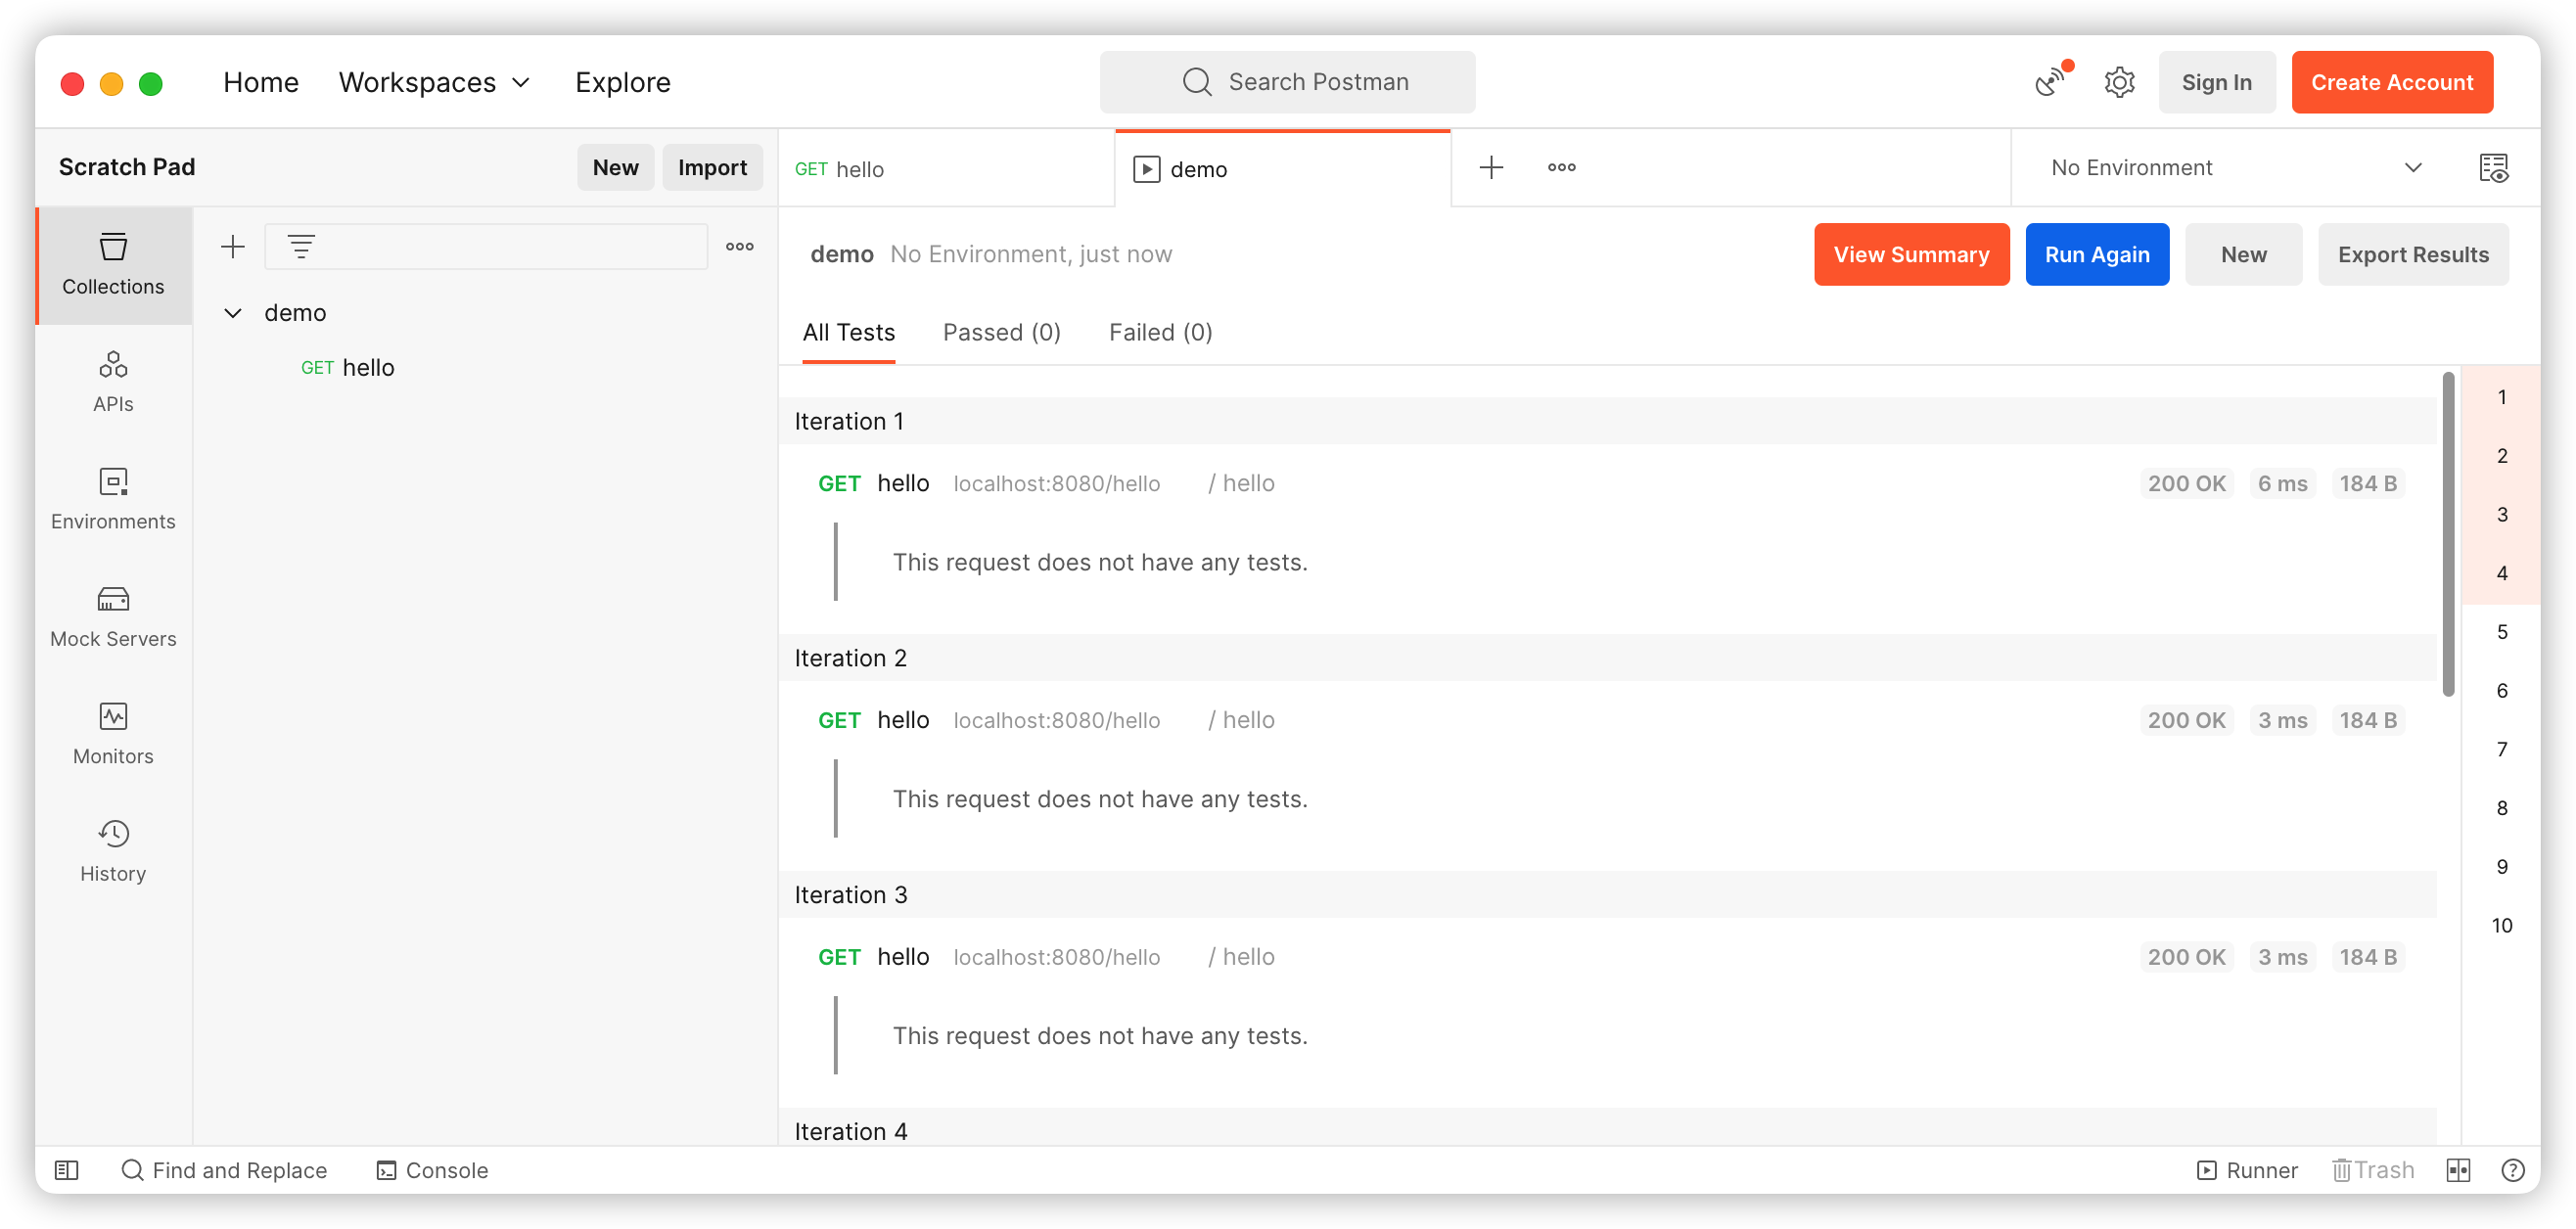
Task: Click the View Summary button
Action: pos(1910,254)
